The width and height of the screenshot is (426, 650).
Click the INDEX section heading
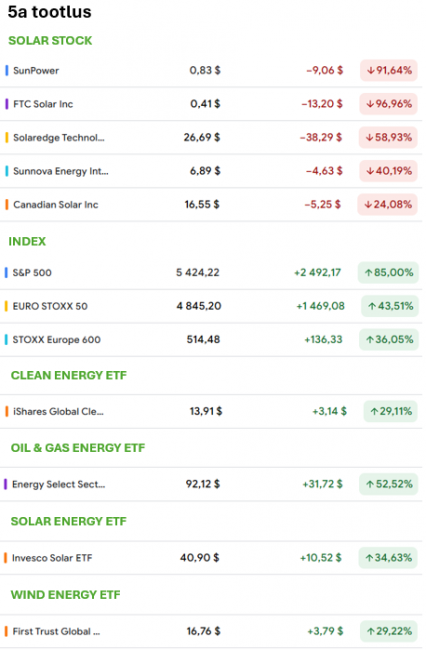(27, 241)
